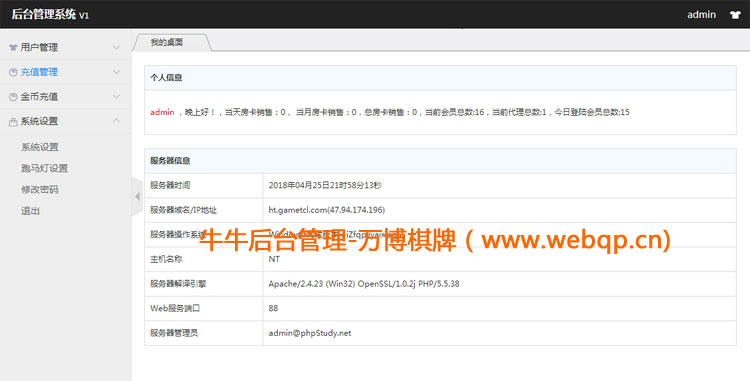Click the 充值管理 clock icon
This screenshot has width=750, height=381.
point(13,72)
